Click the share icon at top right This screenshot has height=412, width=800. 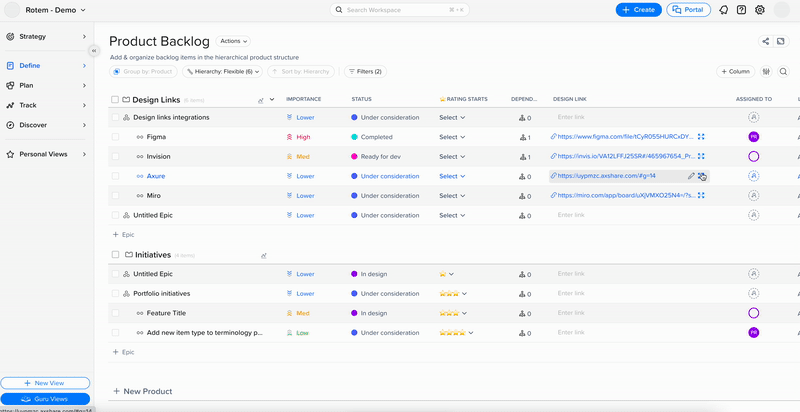pos(766,41)
